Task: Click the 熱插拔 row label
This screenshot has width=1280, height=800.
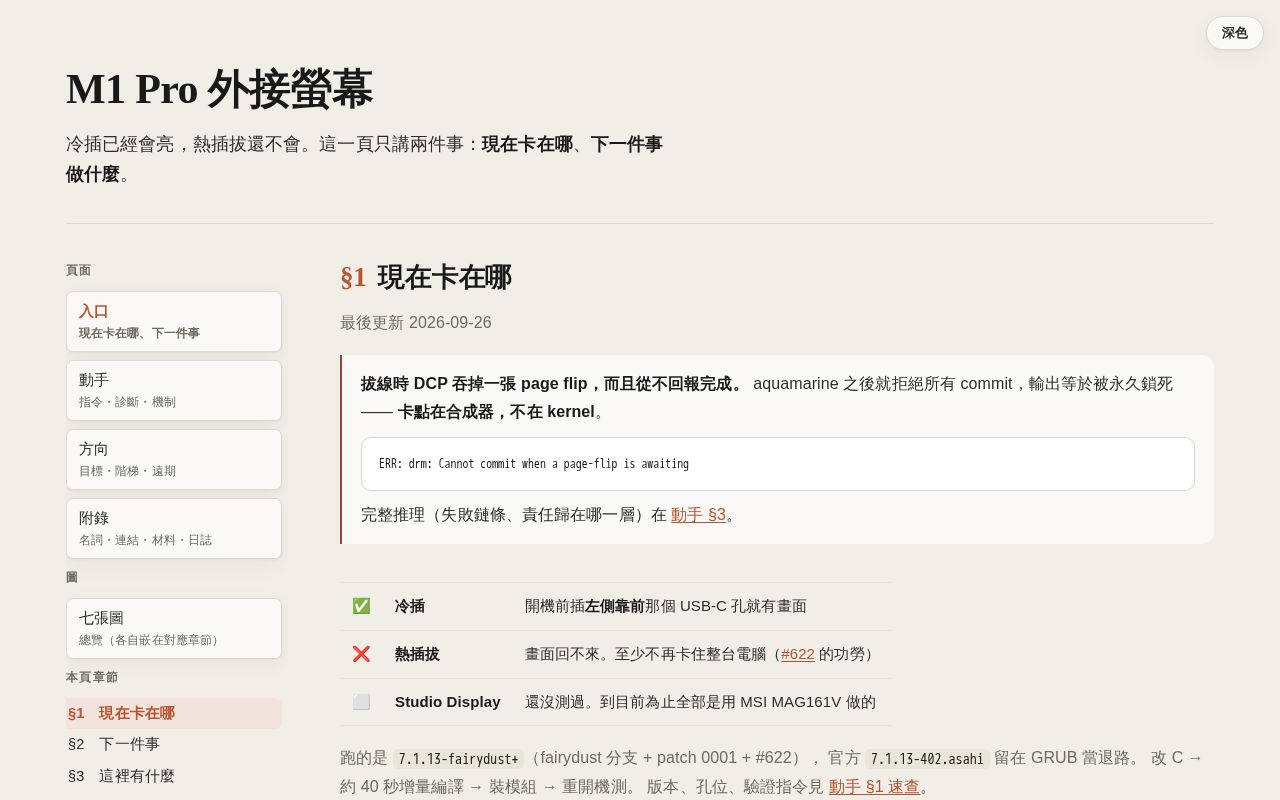Action: pos(417,654)
